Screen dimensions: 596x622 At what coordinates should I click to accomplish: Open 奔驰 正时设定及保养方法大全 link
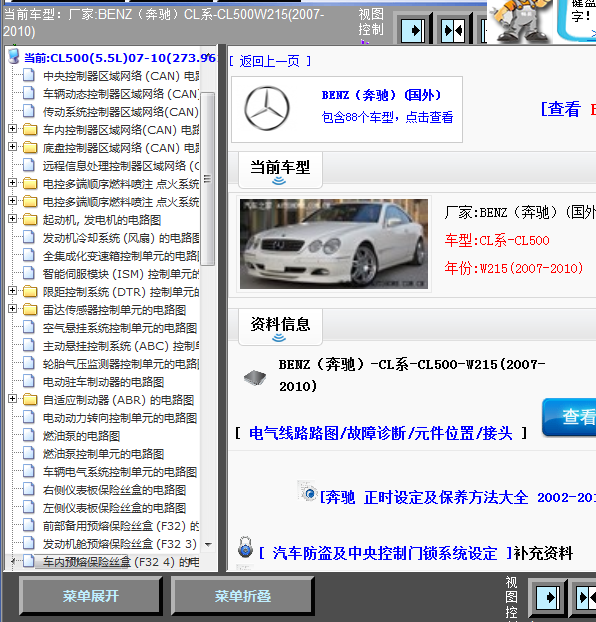[457, 497]
